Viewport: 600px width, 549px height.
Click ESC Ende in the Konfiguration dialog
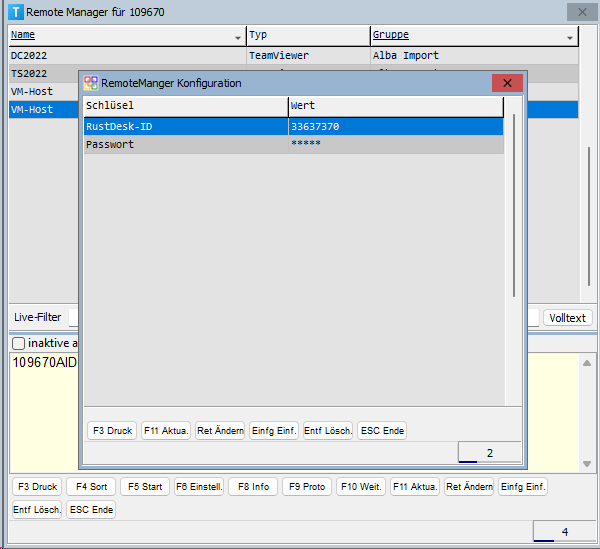coord(382,431)
